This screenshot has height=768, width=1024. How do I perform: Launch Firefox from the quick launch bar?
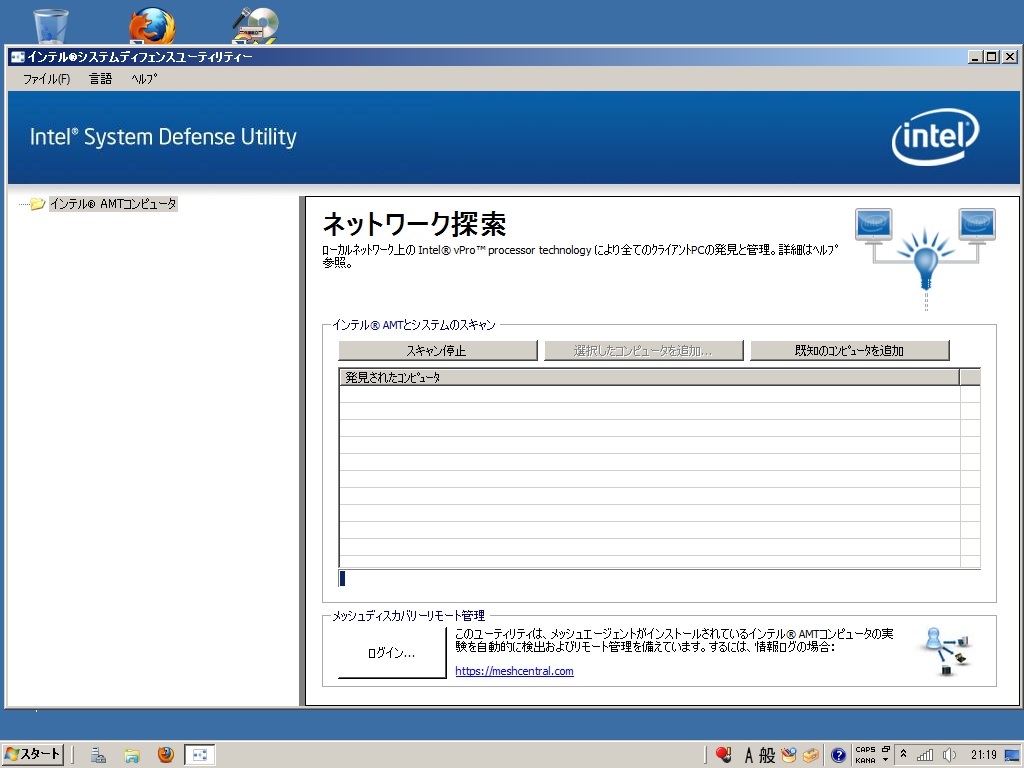[x=165, y=755]
